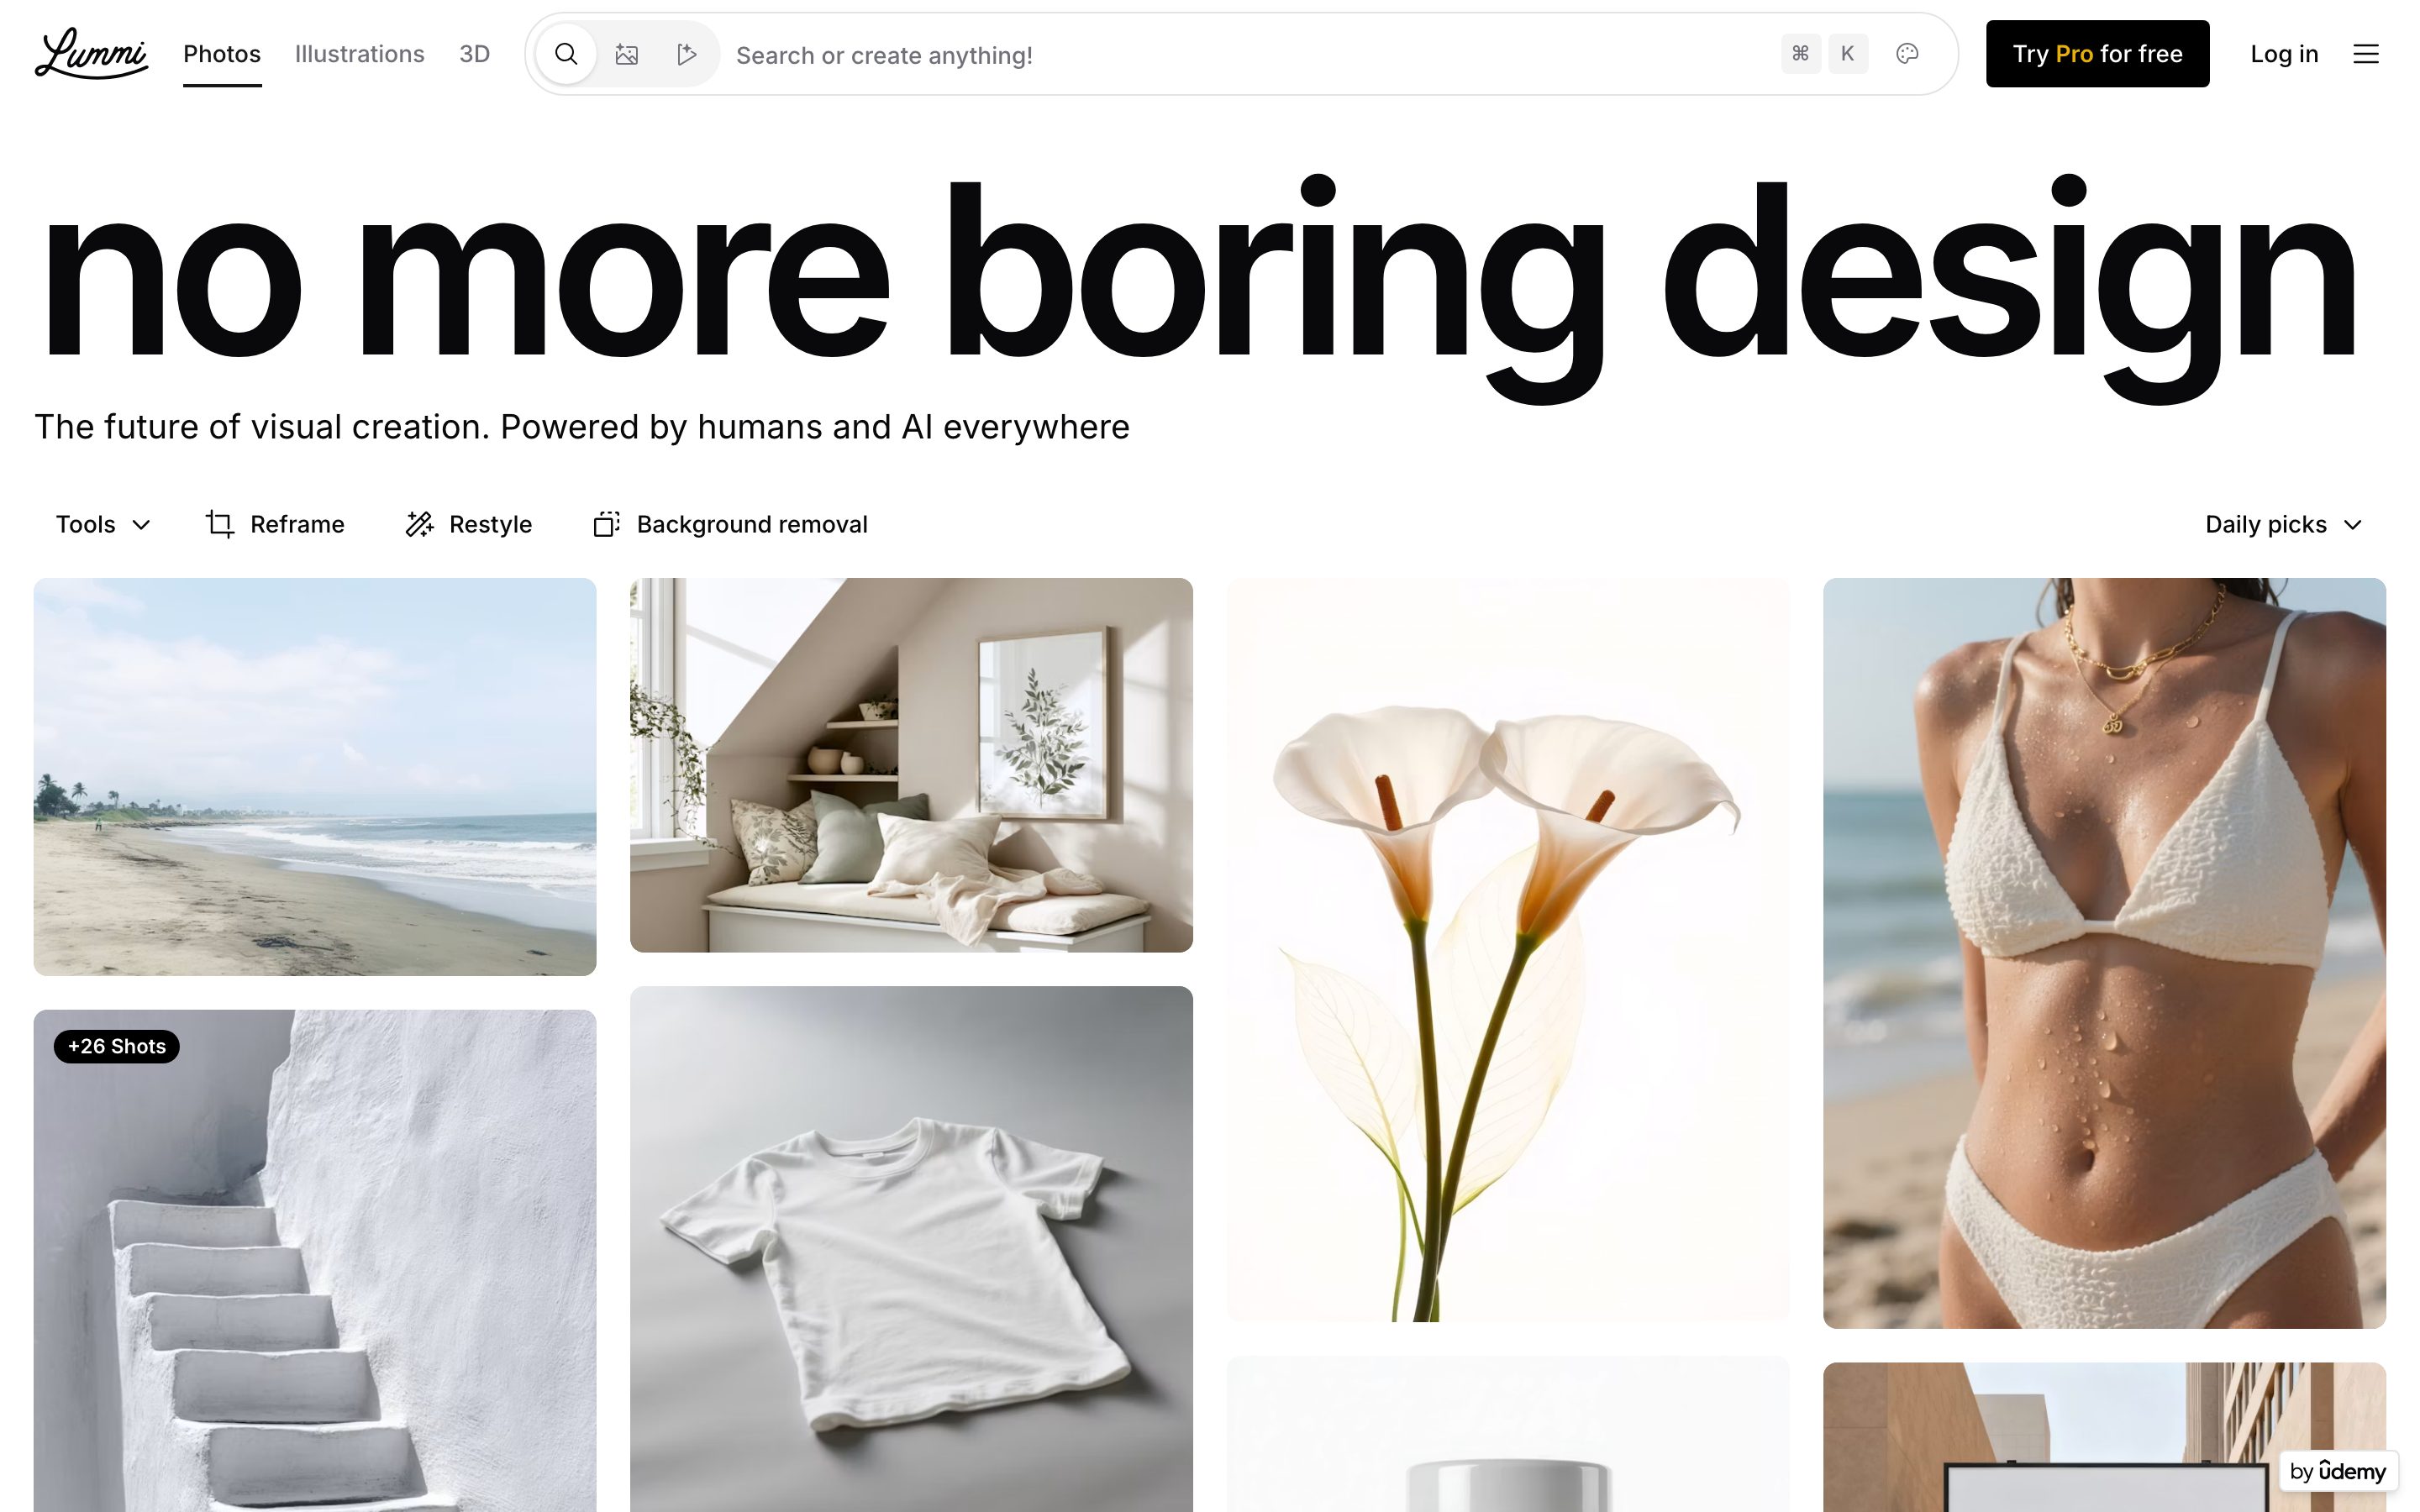Open the white t-shirt mockup photo
This screenshot has width=2420, height=1512.
(x=911, y=1249)
